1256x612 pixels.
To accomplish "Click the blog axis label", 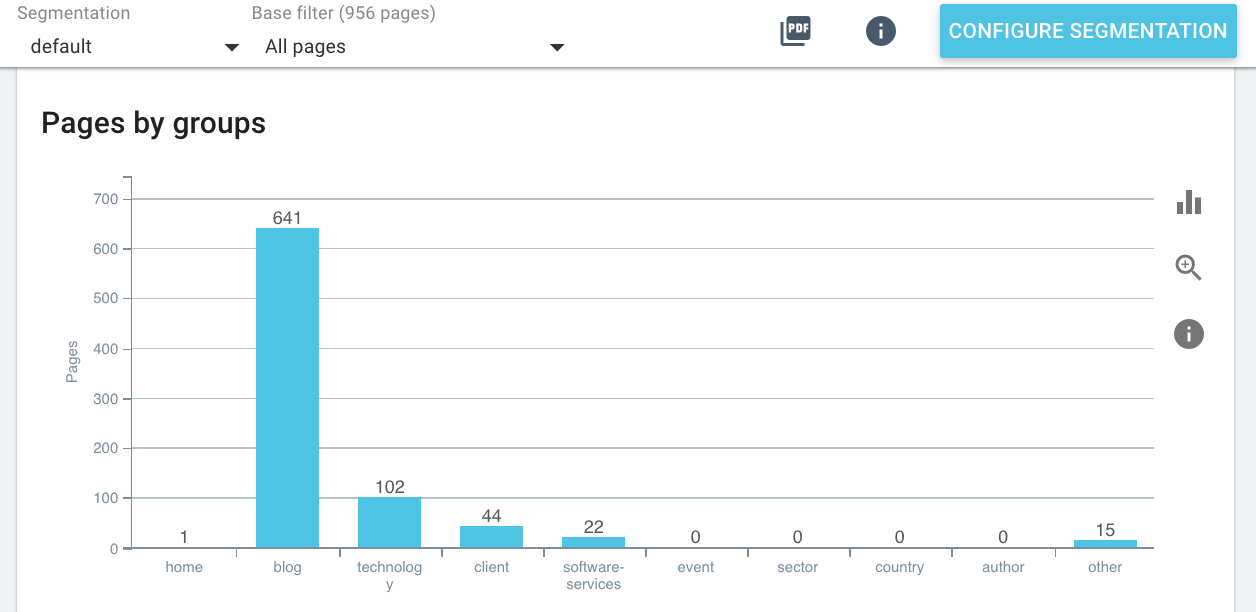I will coord(287,567).
